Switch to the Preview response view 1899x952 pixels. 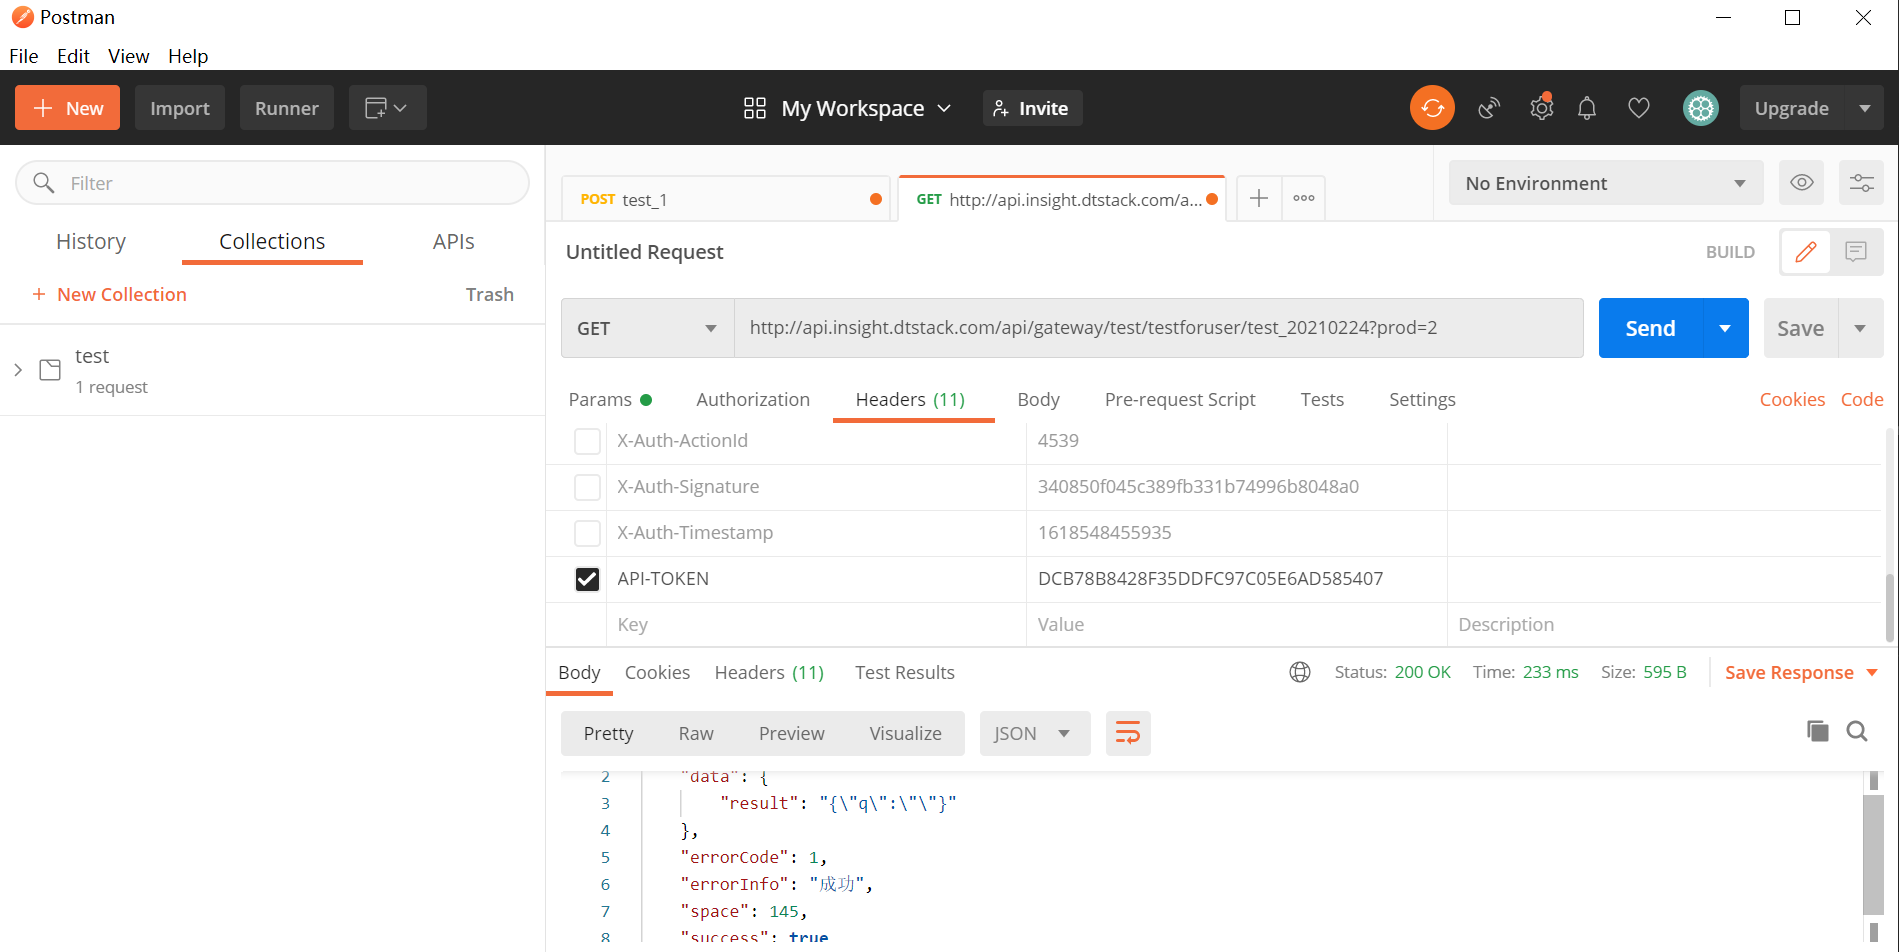[x=791, y=733]
